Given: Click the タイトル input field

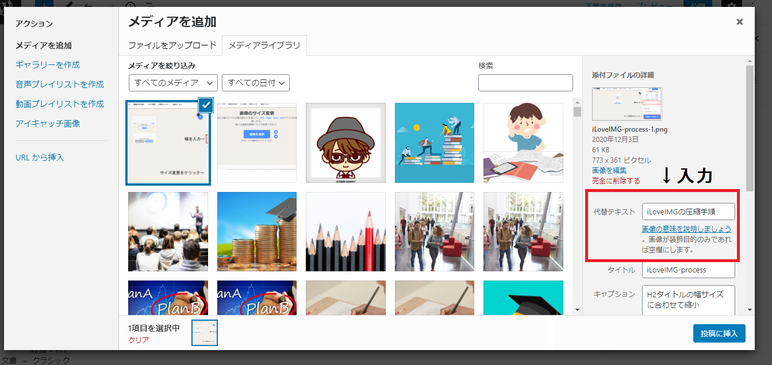Looking at the screenshot, I should (x=688, y=270).
